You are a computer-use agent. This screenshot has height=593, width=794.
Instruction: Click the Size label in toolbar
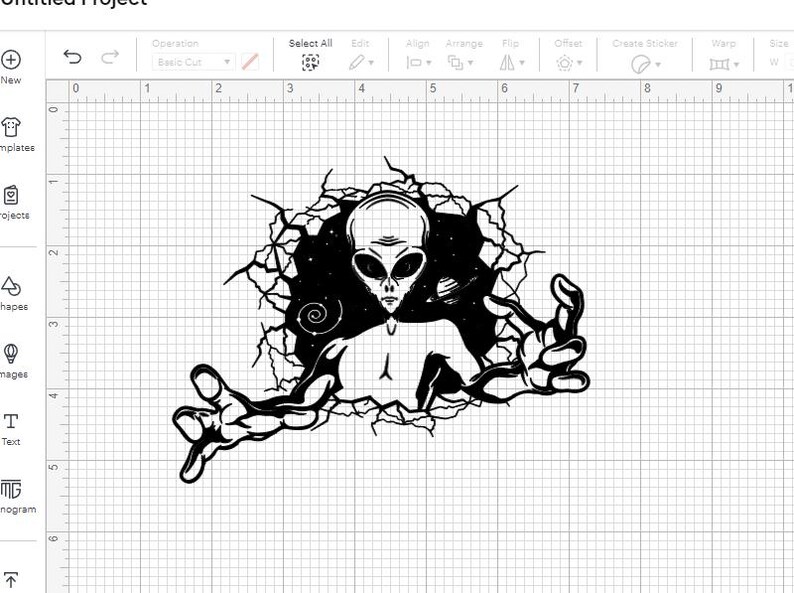(x=778, y=44)
